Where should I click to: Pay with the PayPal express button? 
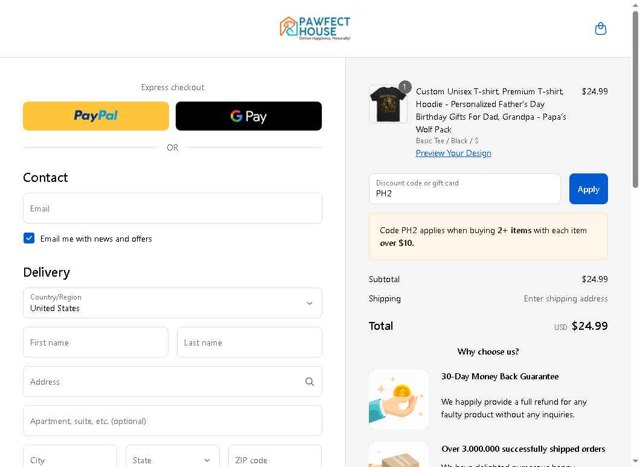pos(96,116)
